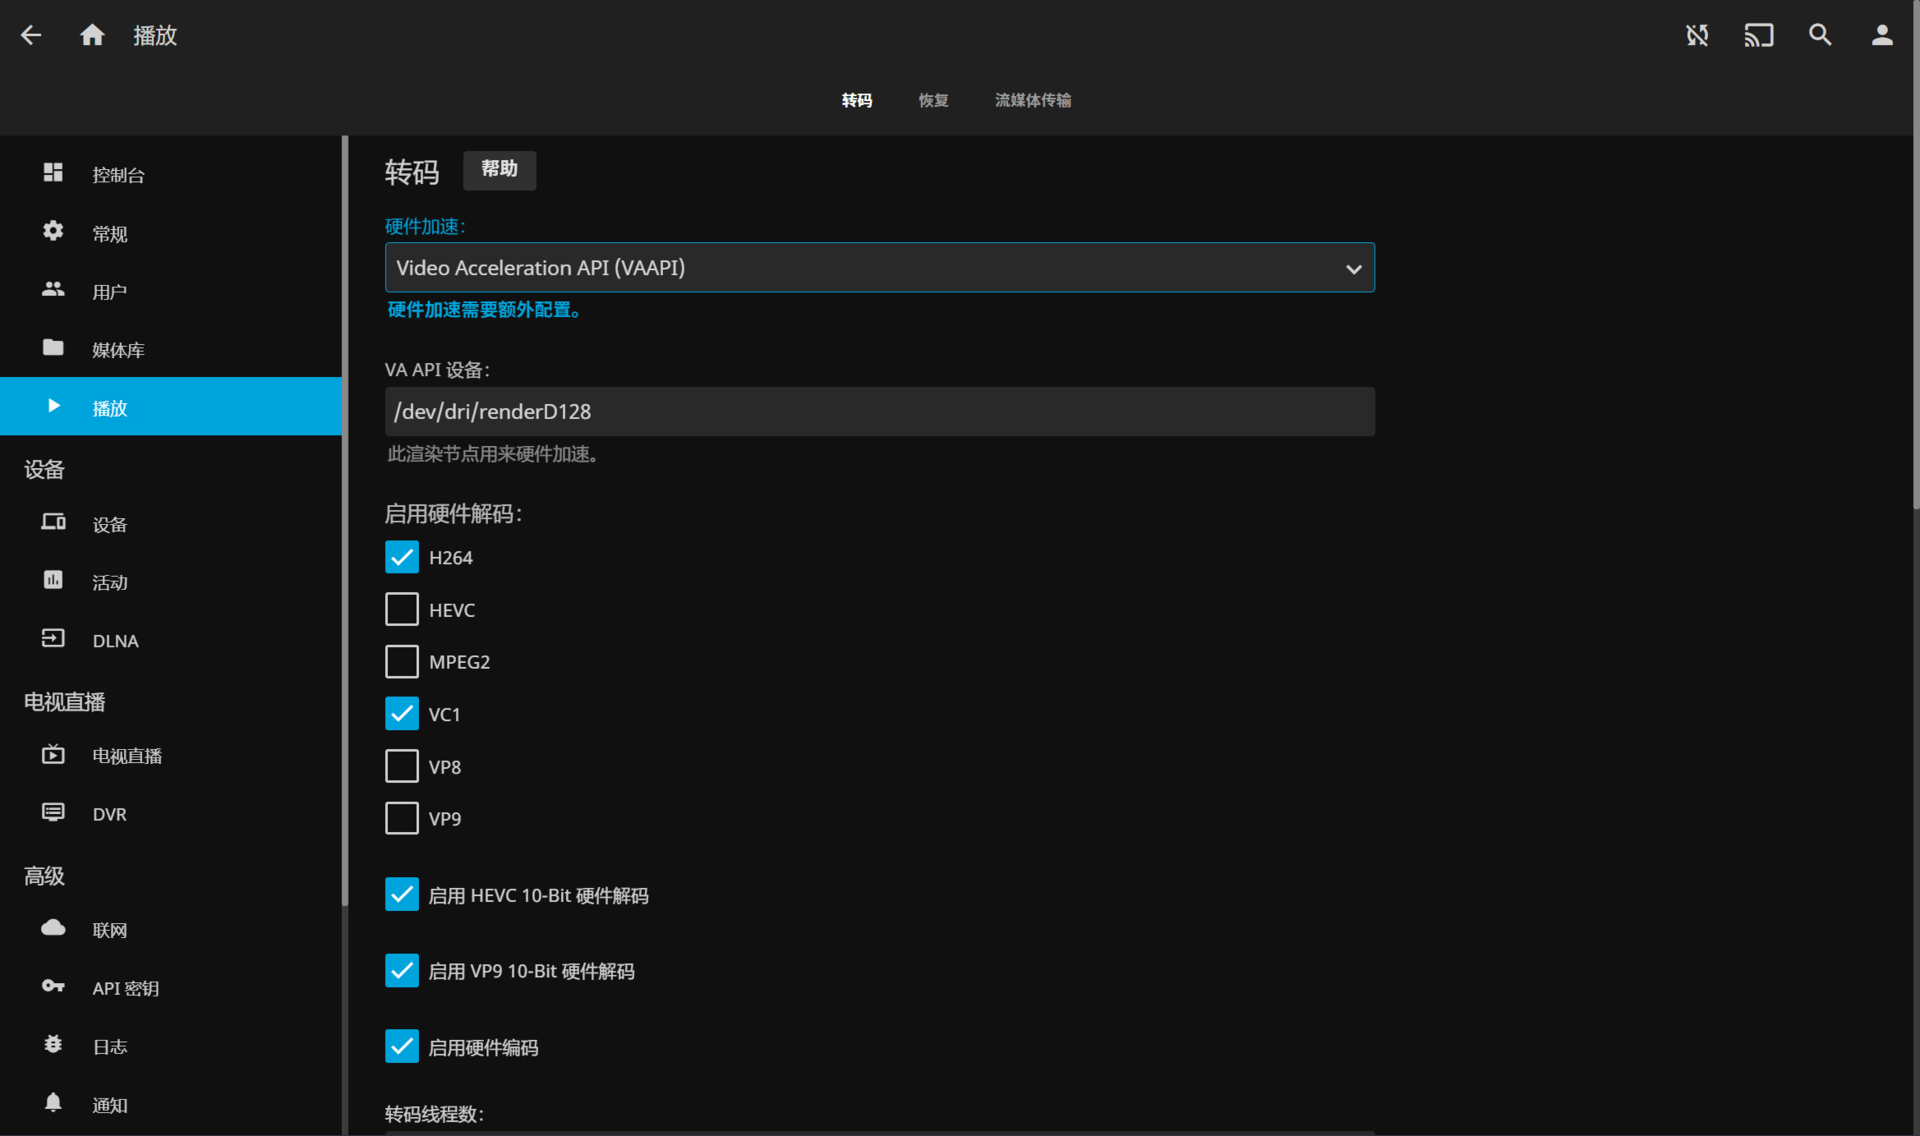
Task: Uncheck the H264 hardware decoding box
Action: [x=402, y=557]
